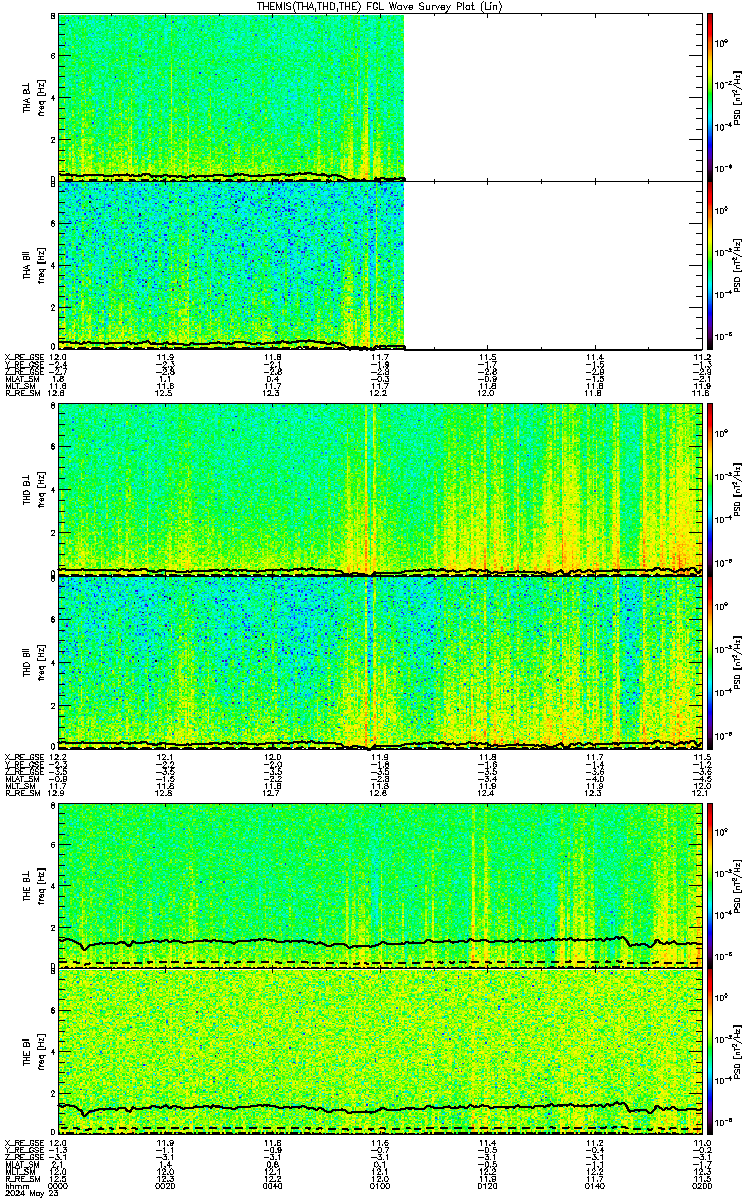This screenshot has height=1200, width=750.
Task: Click the PSD [nT²/Hz] label beside THD B⊥
Action: (738, 488)
